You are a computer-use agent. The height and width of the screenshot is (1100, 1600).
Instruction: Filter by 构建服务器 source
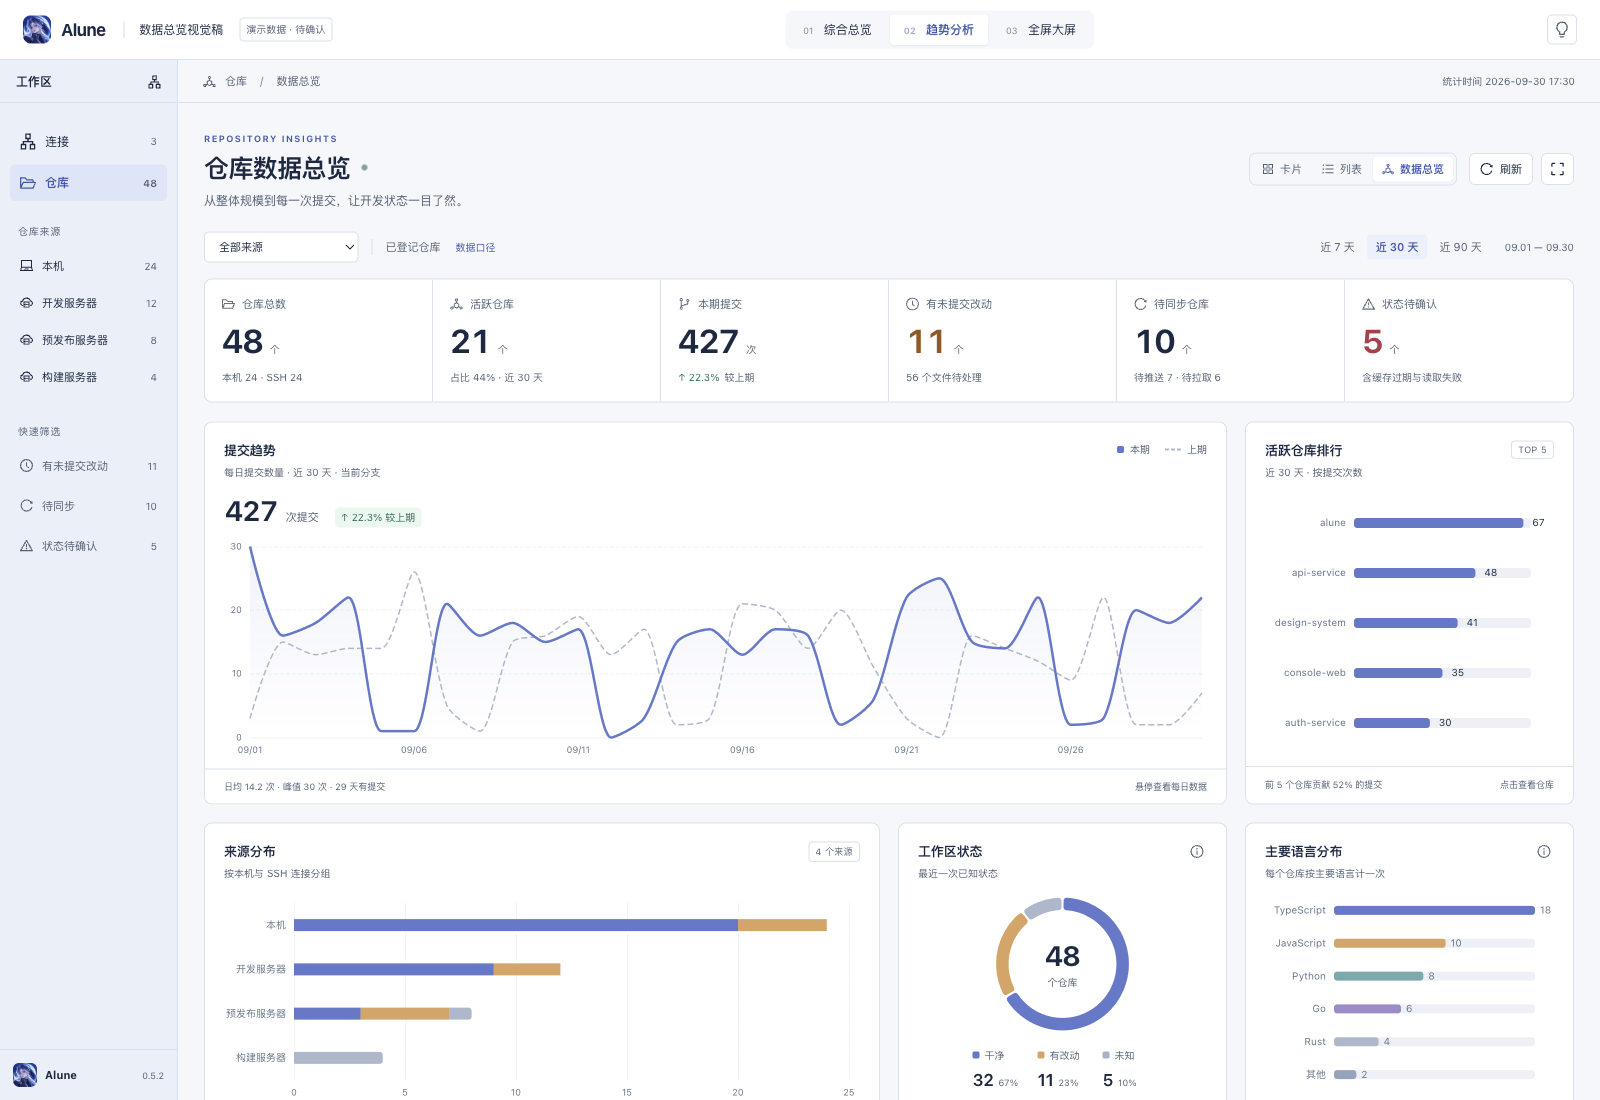tap(88, 377)
